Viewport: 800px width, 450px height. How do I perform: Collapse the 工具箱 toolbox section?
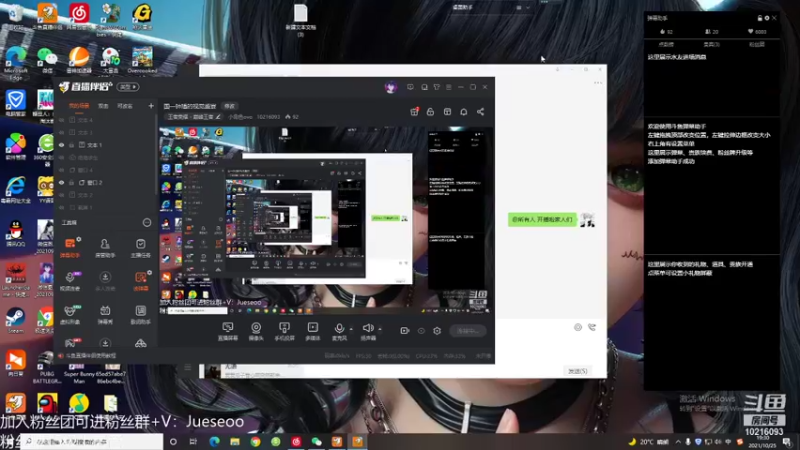coord(147,222)
